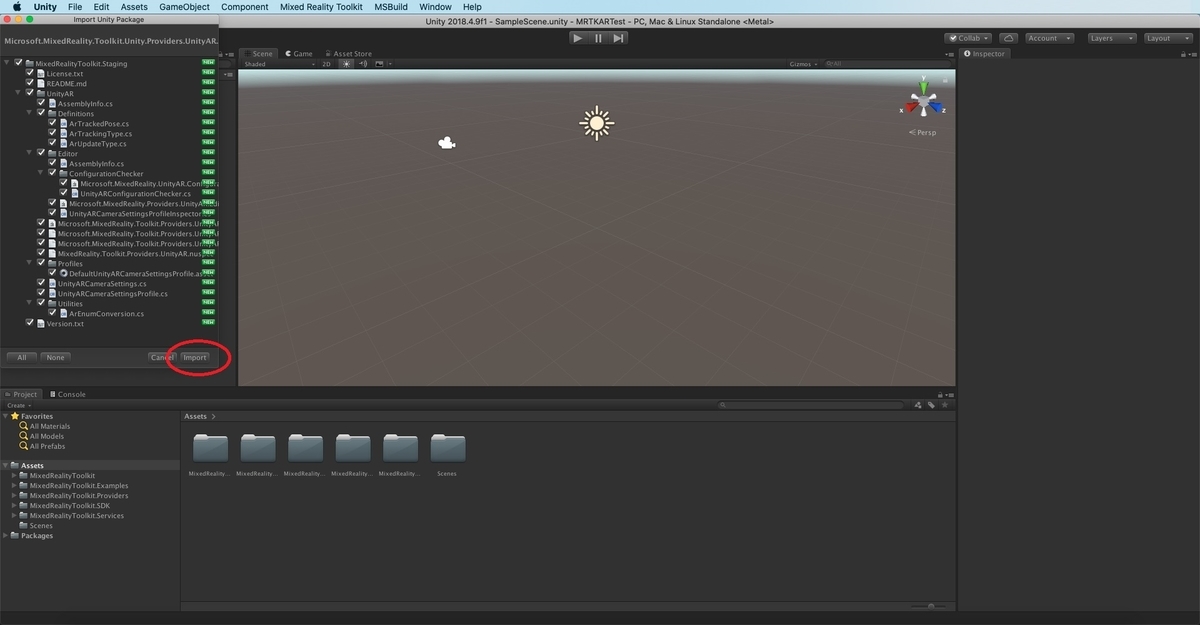Collapse the ConfigurationChecker folder
This screenshot has width=1200, height=625.
(41, 173)
